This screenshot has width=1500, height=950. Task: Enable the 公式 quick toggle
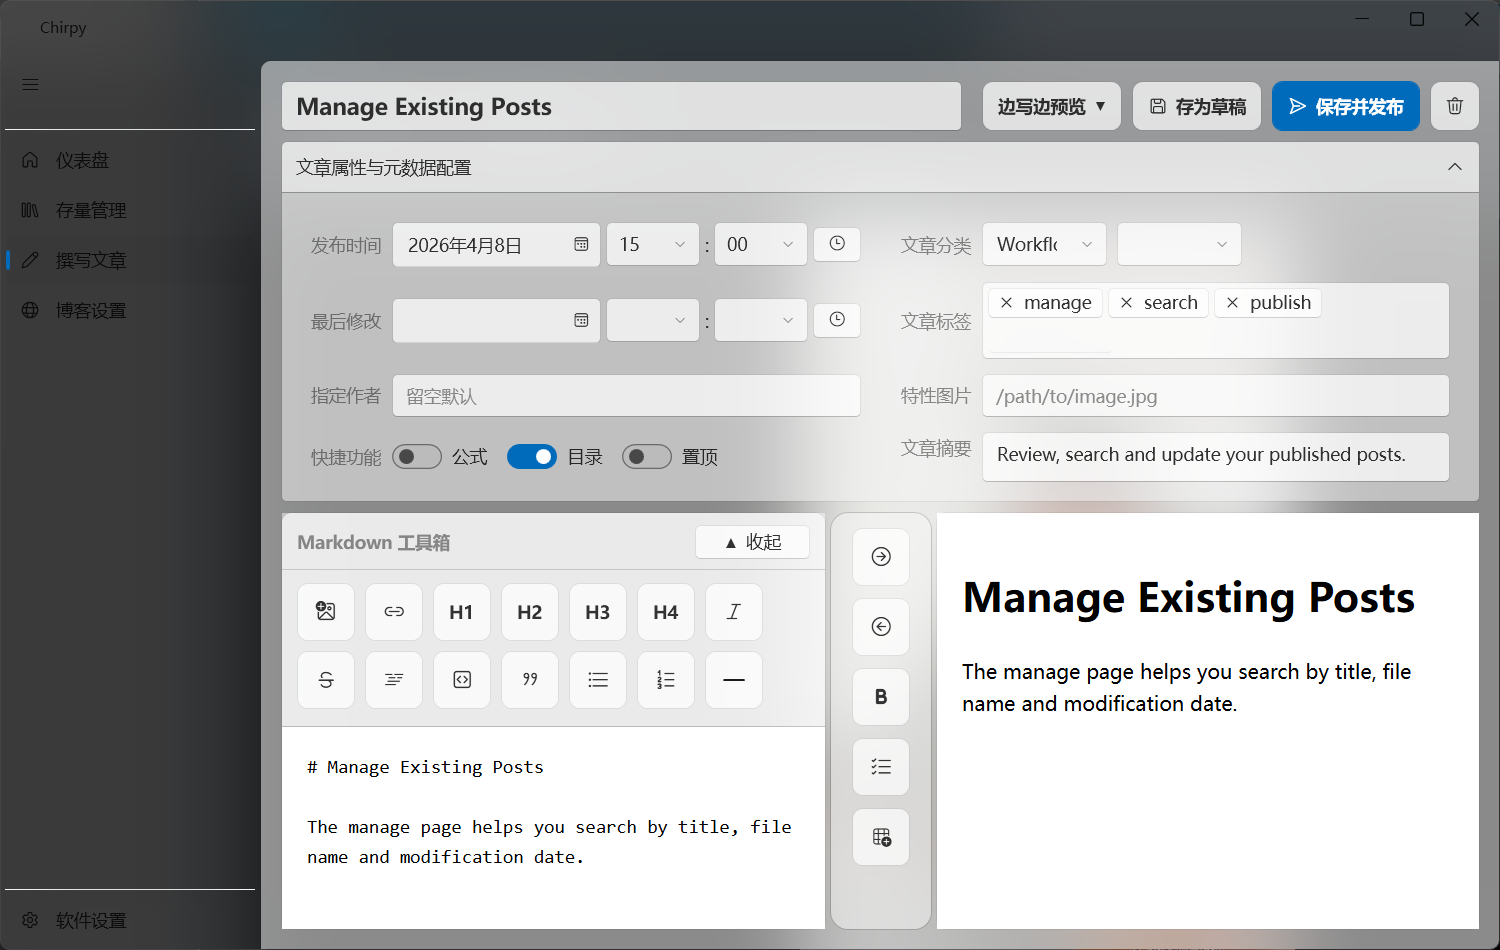(x=417, y=456)
